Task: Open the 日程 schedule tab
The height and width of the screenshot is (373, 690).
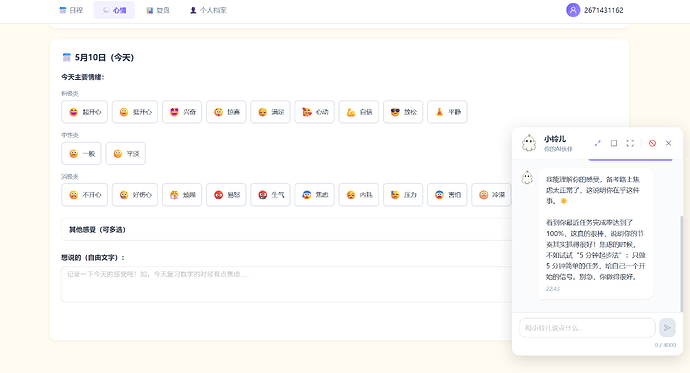Action: [x=71, y=10]
